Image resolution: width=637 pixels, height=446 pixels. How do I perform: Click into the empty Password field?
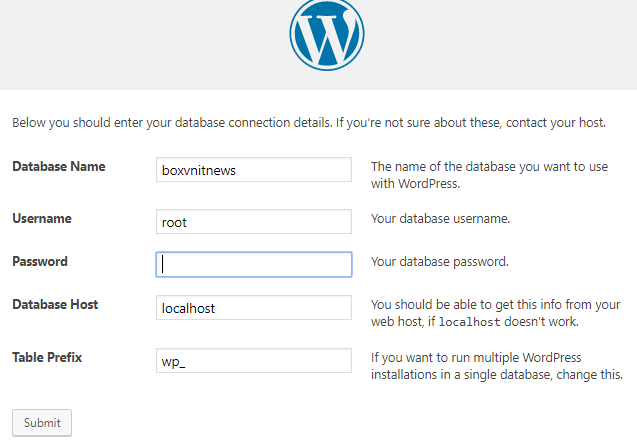[x=254, y=264]
